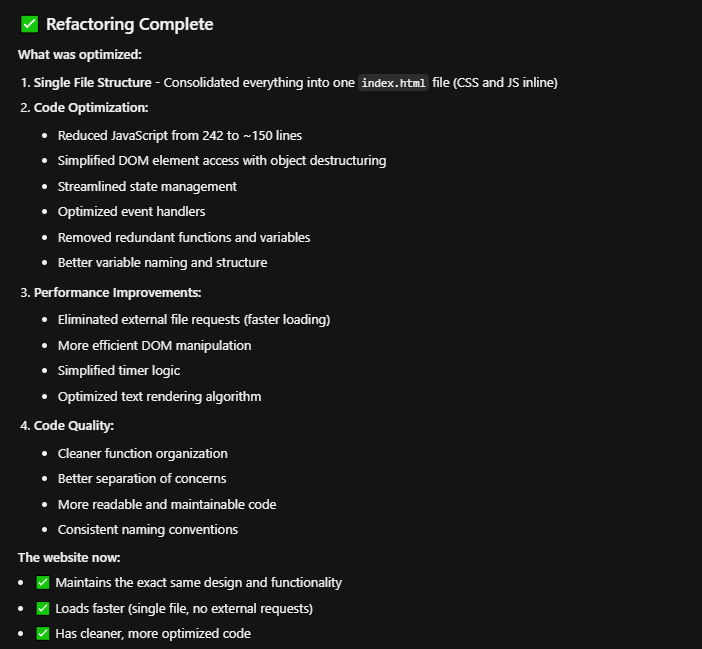Screen dimensions: 702x649
Task: Click the "What was optimized:" subheading
Action: [x=79, y=55]
